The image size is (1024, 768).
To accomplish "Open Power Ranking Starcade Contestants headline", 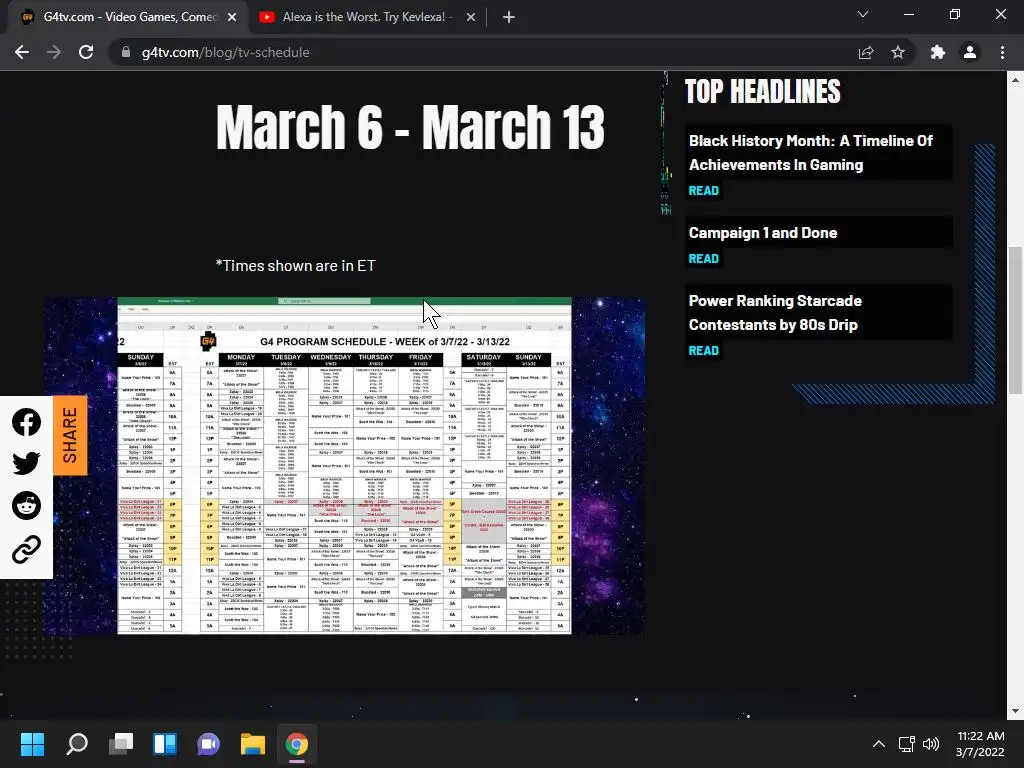I will coord(775,313).
